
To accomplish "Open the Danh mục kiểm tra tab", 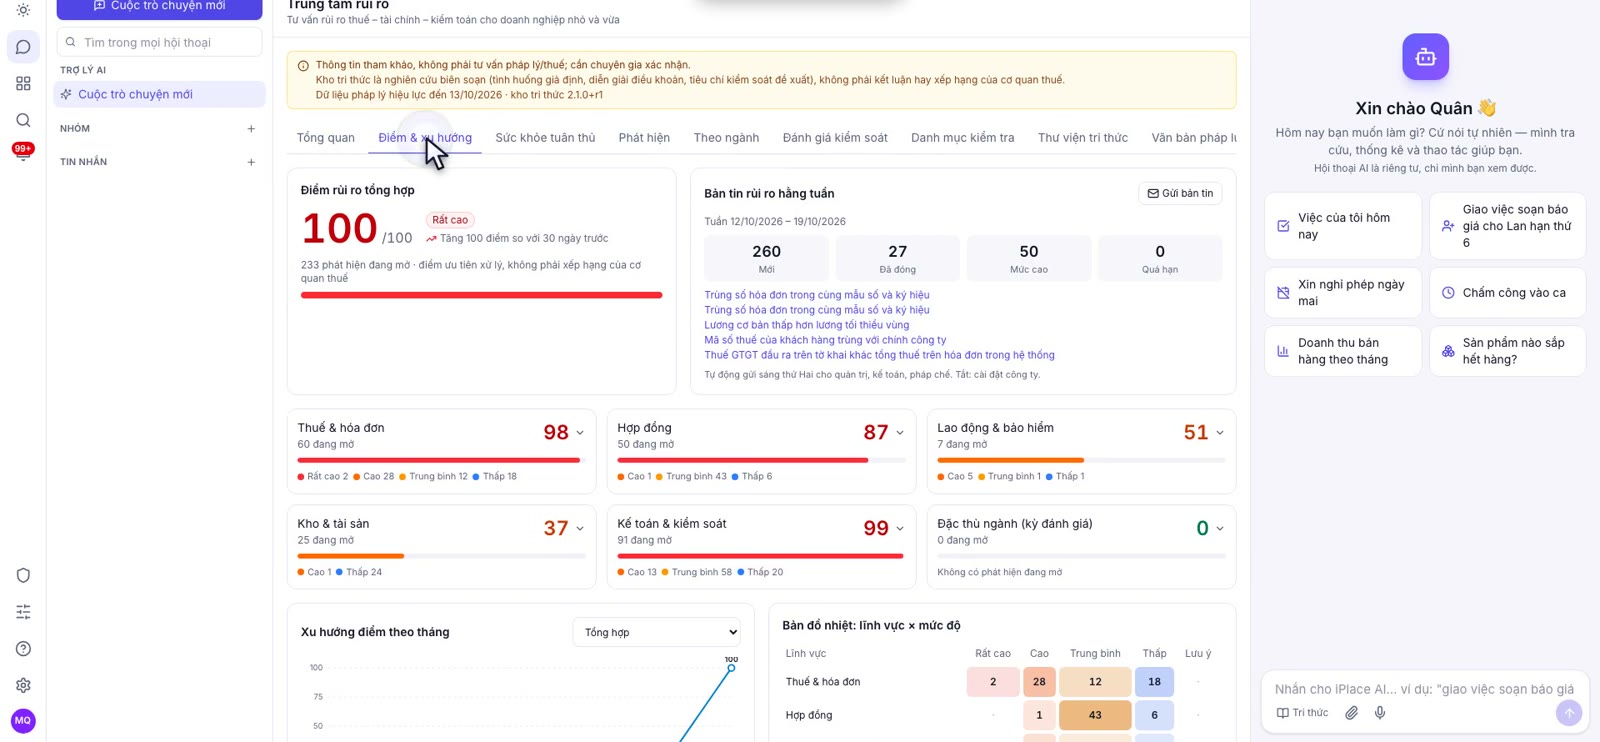I will point(962,138).
